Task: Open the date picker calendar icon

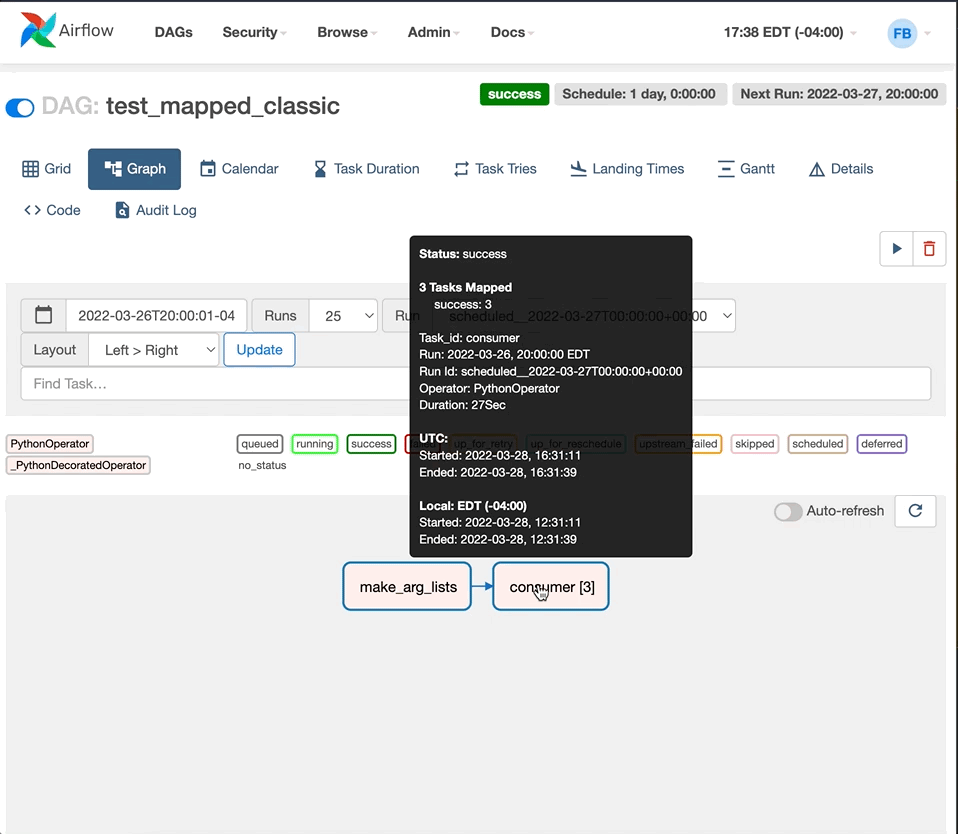Action: [x=43, y=315]
